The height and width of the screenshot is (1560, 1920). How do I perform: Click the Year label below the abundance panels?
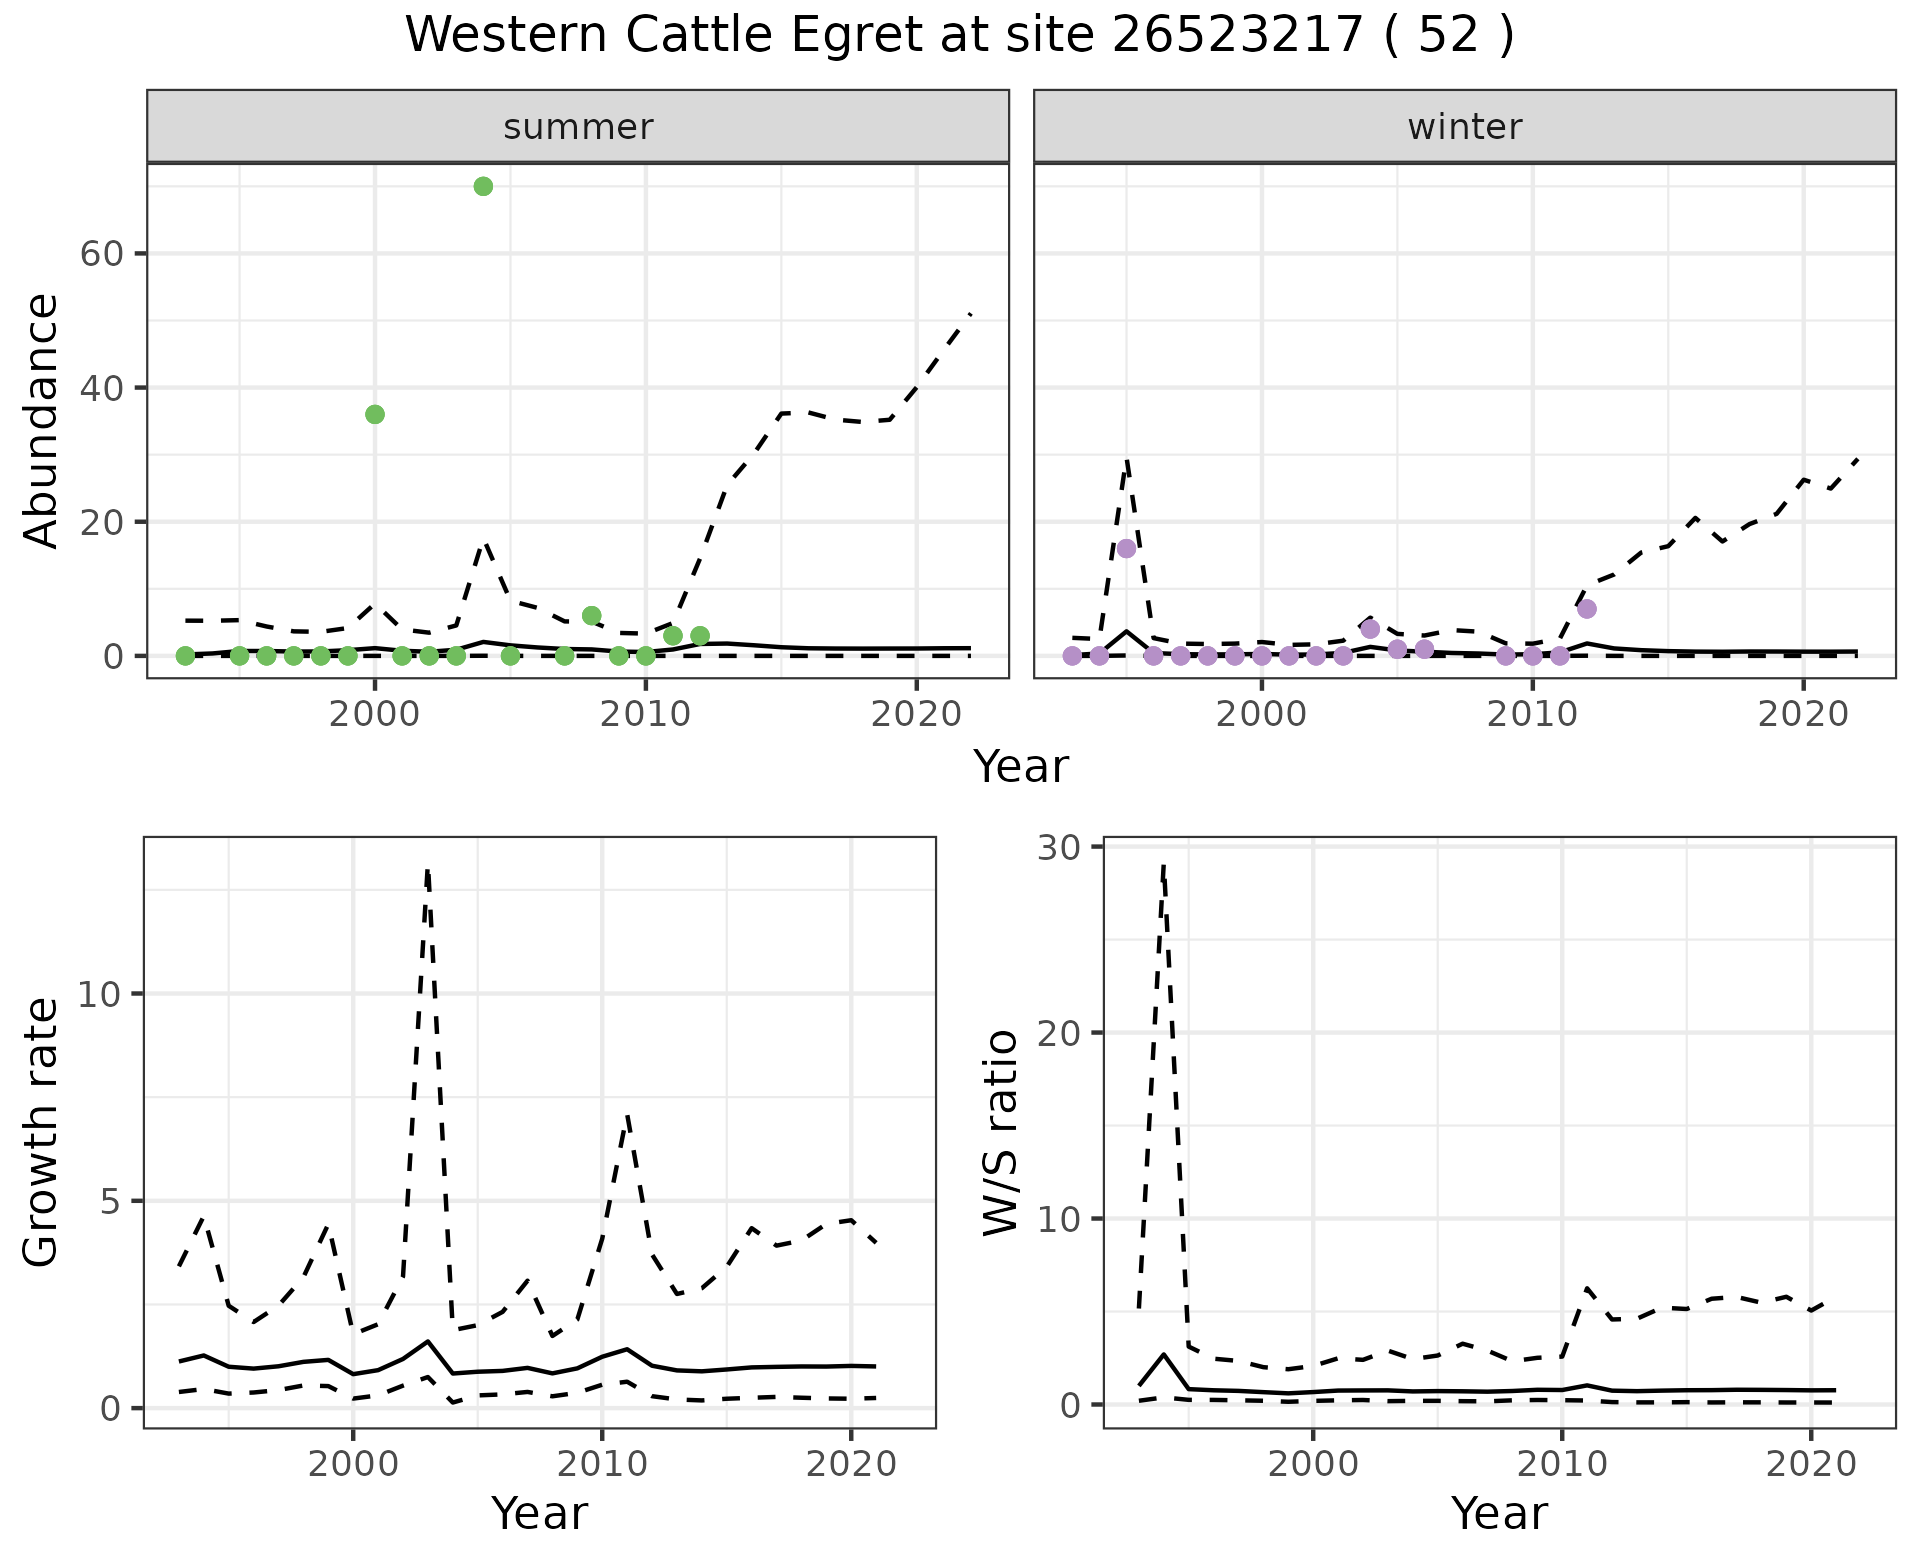(1021, 767)
